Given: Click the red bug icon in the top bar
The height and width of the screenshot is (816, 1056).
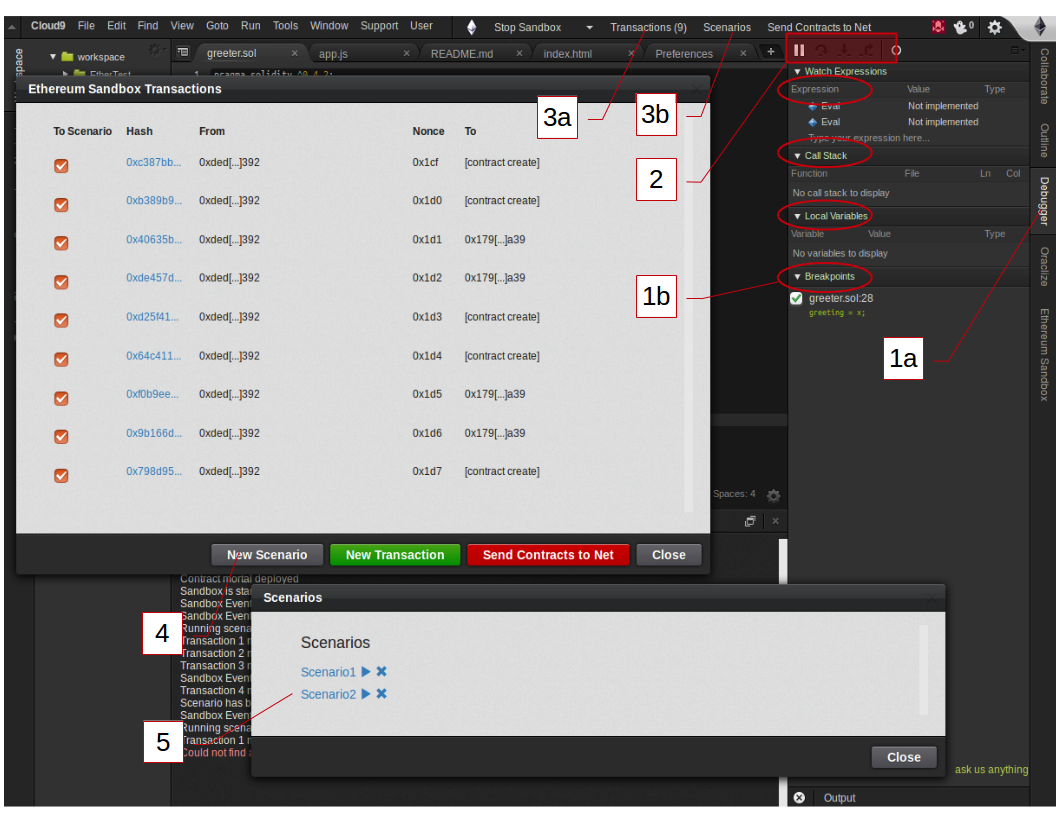Looking at the screenshot, I should [937, 27].
